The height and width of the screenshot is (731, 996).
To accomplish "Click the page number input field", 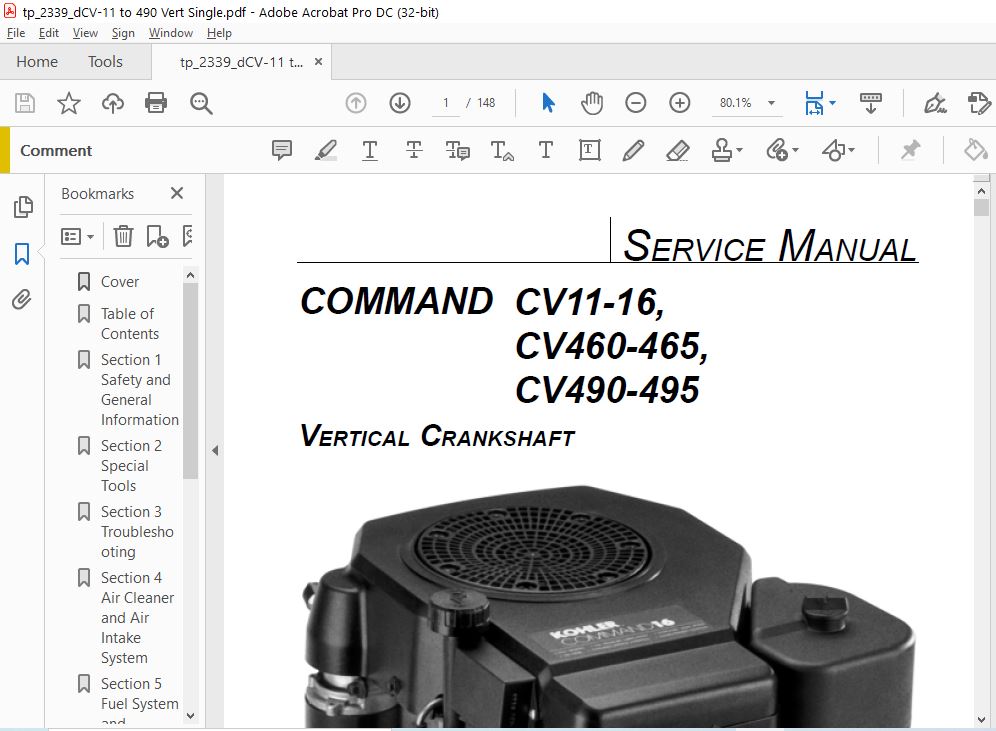I will click(x=446, y=103).
